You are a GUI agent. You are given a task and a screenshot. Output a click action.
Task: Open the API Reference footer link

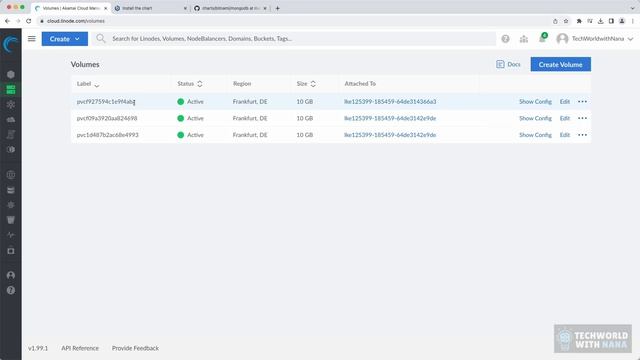click(x=80, y=348)
